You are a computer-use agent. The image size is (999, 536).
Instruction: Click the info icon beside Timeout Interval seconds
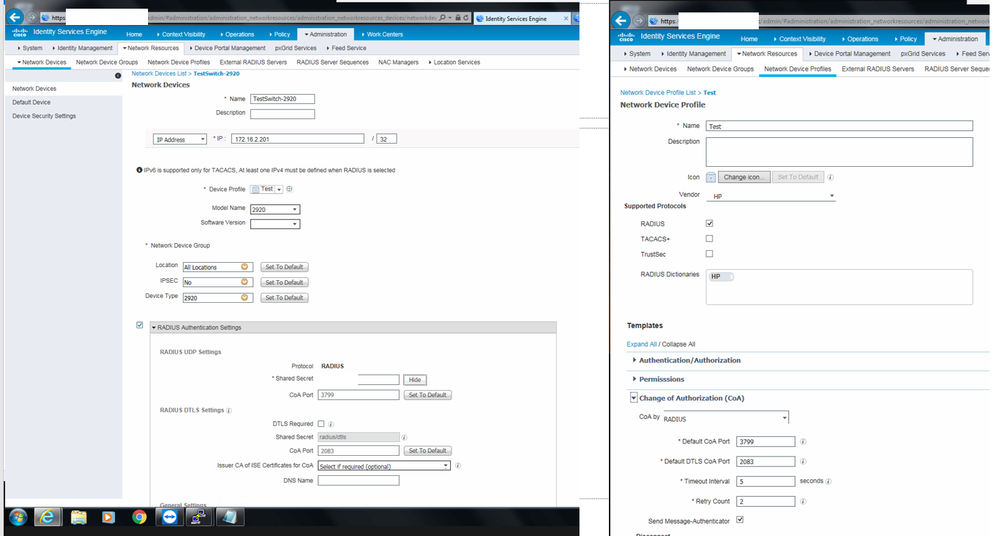pos(828,481)
